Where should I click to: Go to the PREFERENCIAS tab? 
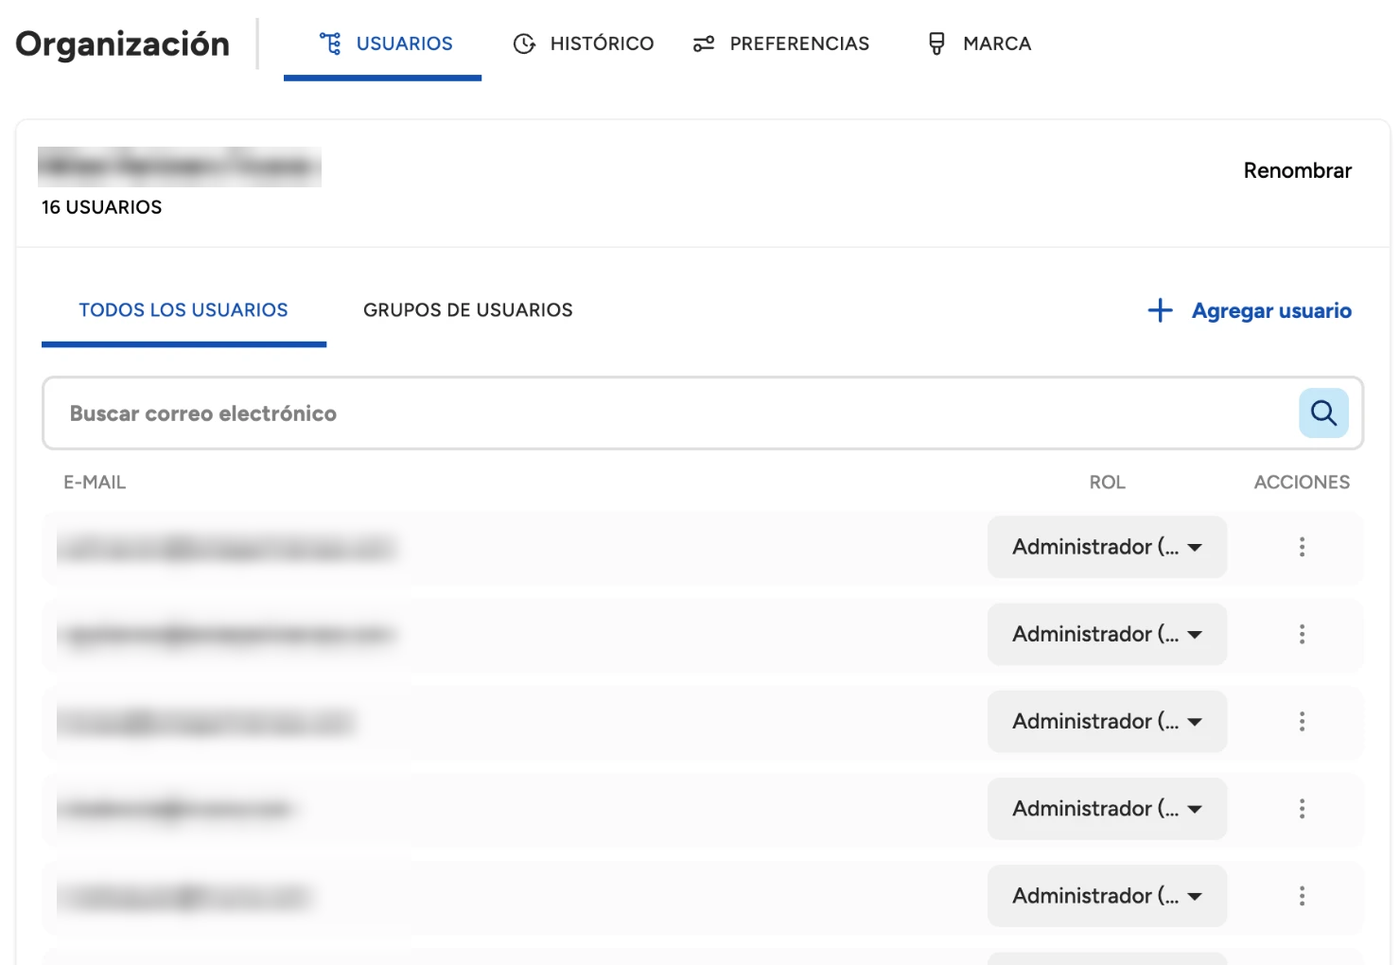[781, 44]
